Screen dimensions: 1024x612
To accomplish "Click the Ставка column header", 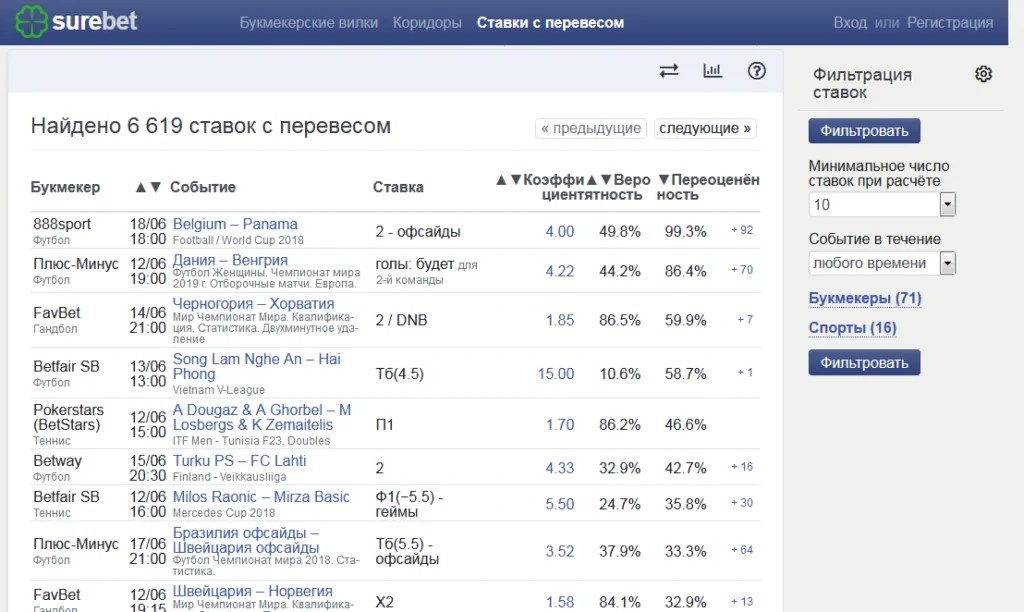I will click(x=398, y=187).
